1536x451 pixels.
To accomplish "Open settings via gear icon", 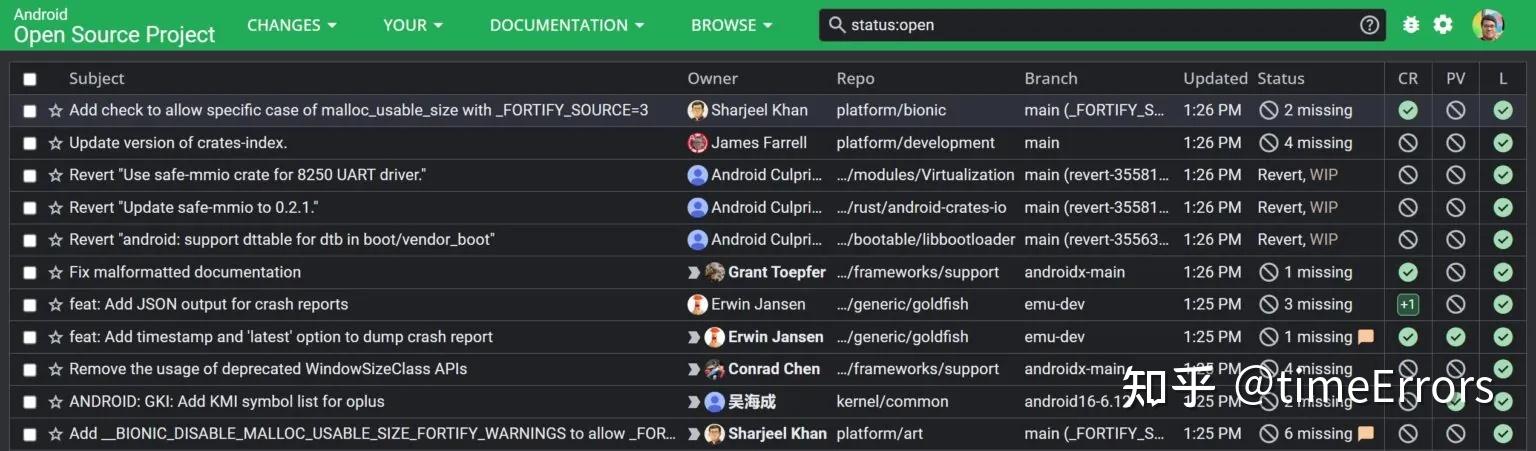I will (x=1443, y=25).
